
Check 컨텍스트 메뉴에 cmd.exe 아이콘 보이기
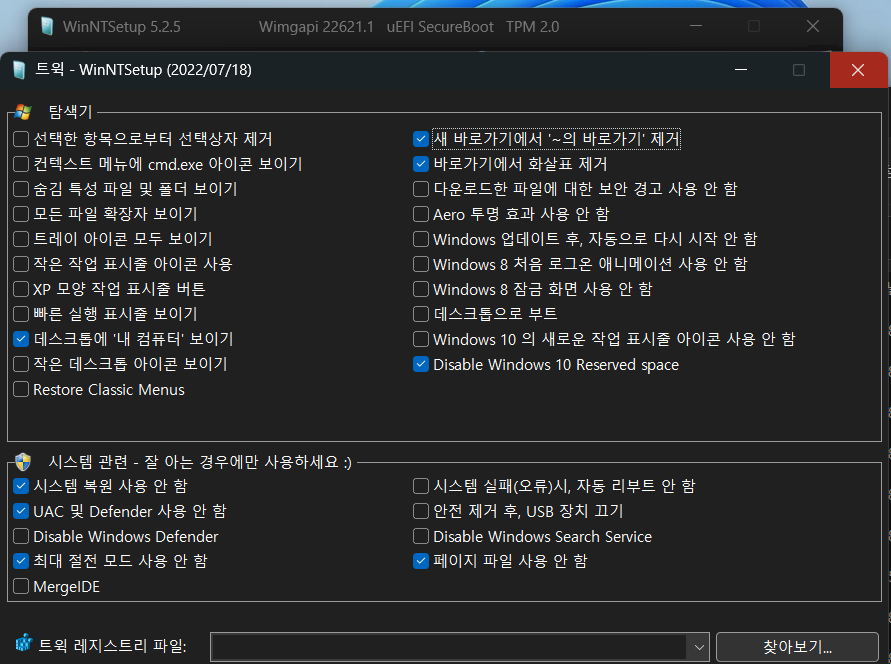(21, 164)
